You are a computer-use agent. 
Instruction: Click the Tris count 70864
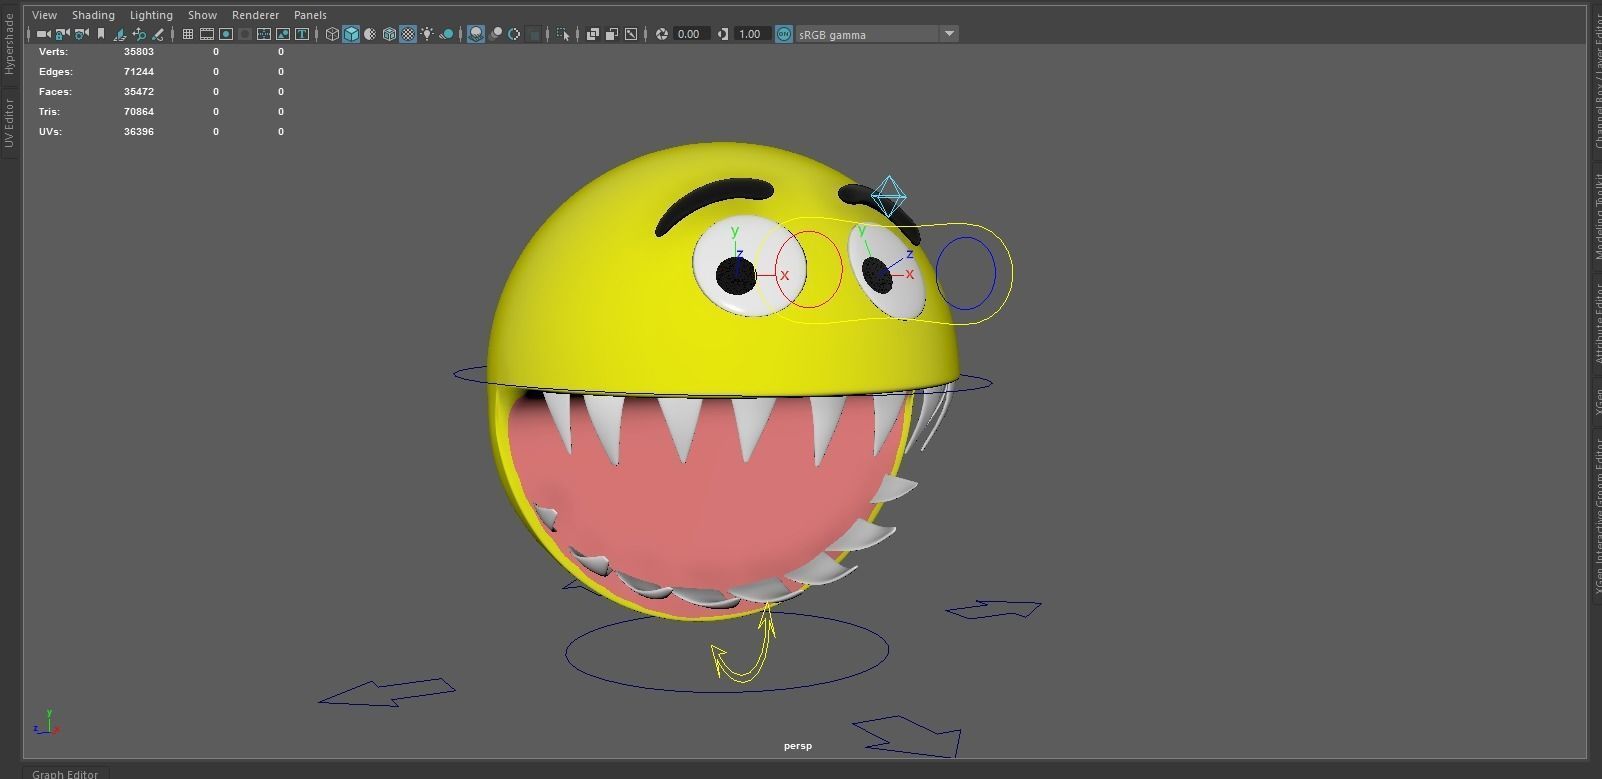click(139, 111)
